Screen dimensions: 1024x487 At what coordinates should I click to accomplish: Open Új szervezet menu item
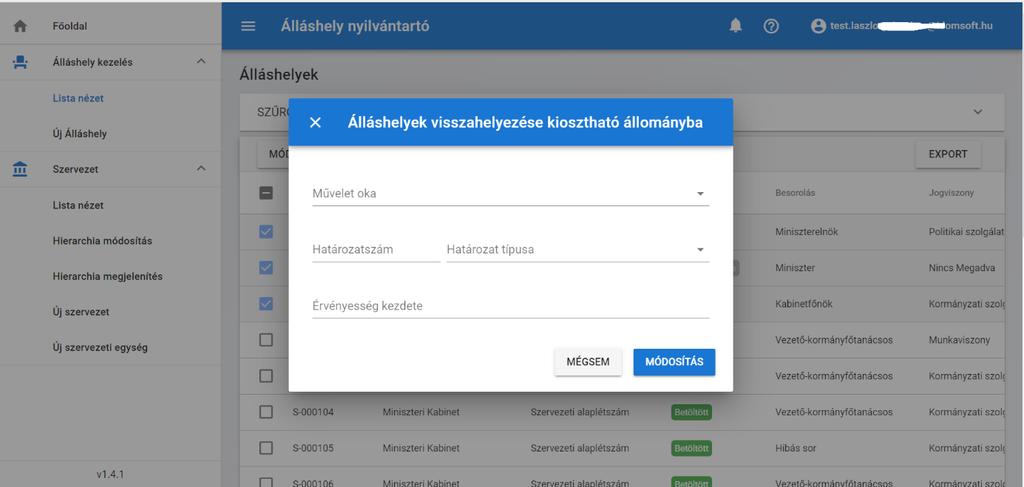[81, 312]
